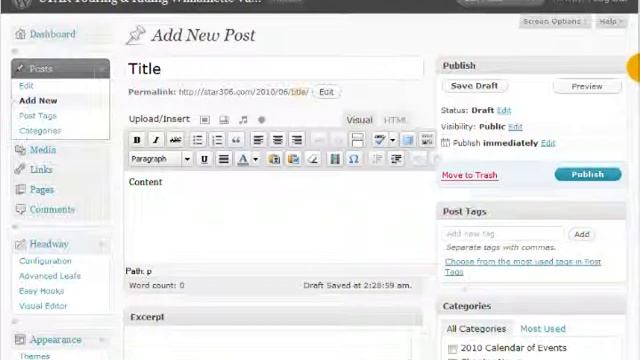The image size is (640, 360).
Task: Select the All Categories tab
Action: (x=476, y=329)
